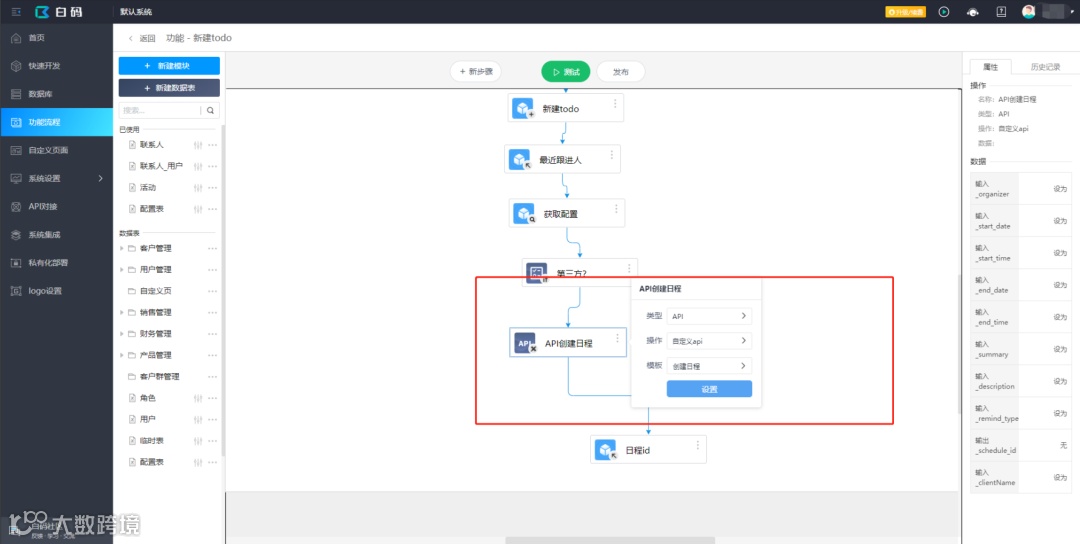Focus the table search input field

160,110
